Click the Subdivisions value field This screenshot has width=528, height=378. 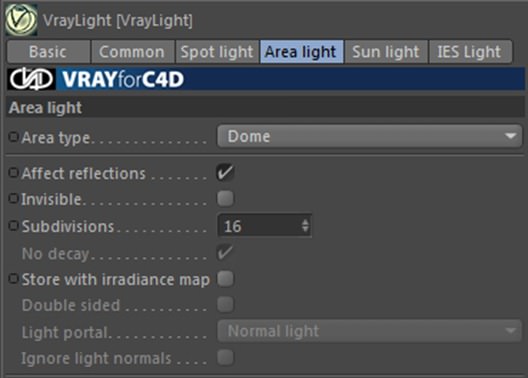(264, 226)
